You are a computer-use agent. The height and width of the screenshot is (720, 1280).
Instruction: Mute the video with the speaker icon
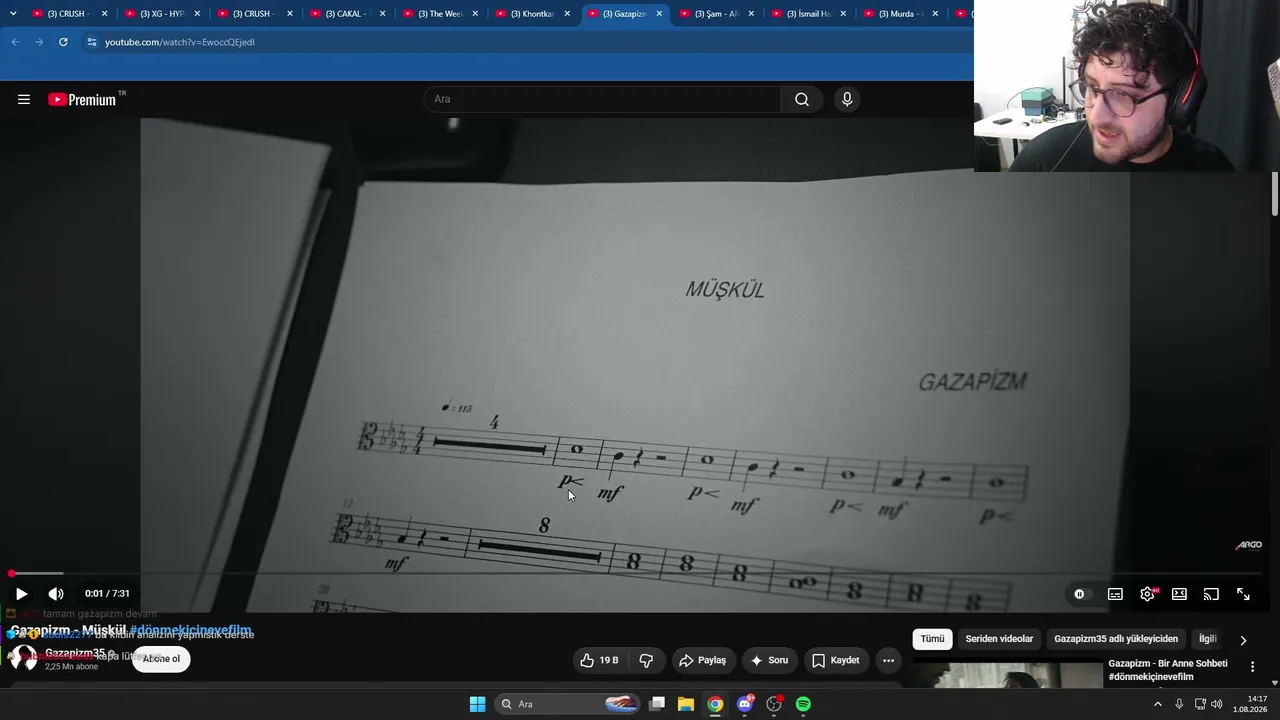[x=56, y=593]
